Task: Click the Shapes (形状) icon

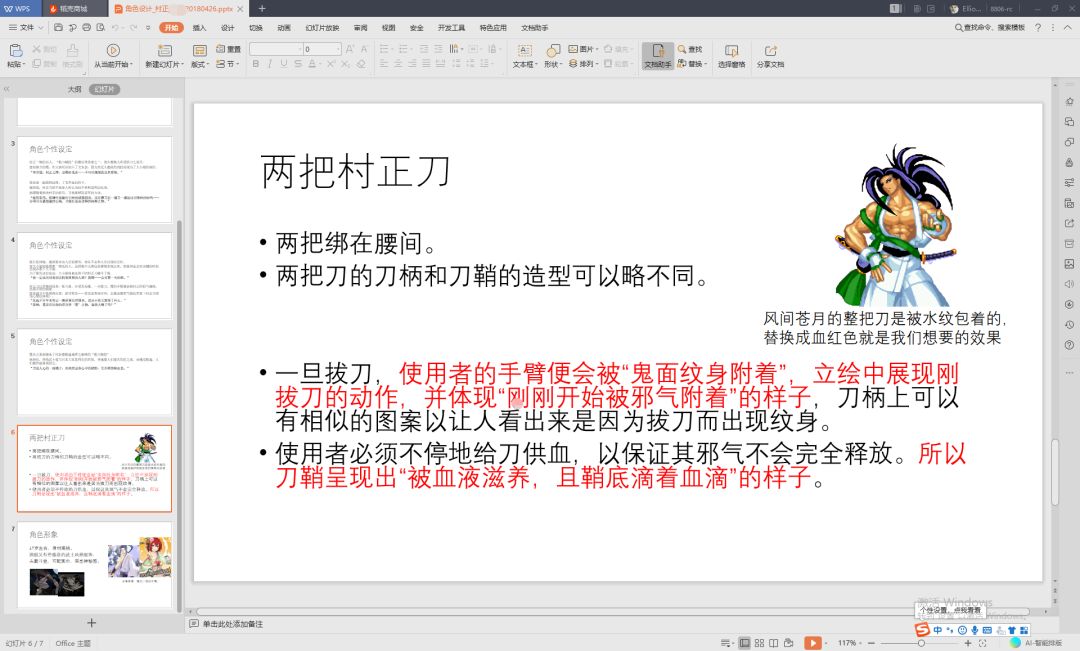Action: tap(553, 51)
